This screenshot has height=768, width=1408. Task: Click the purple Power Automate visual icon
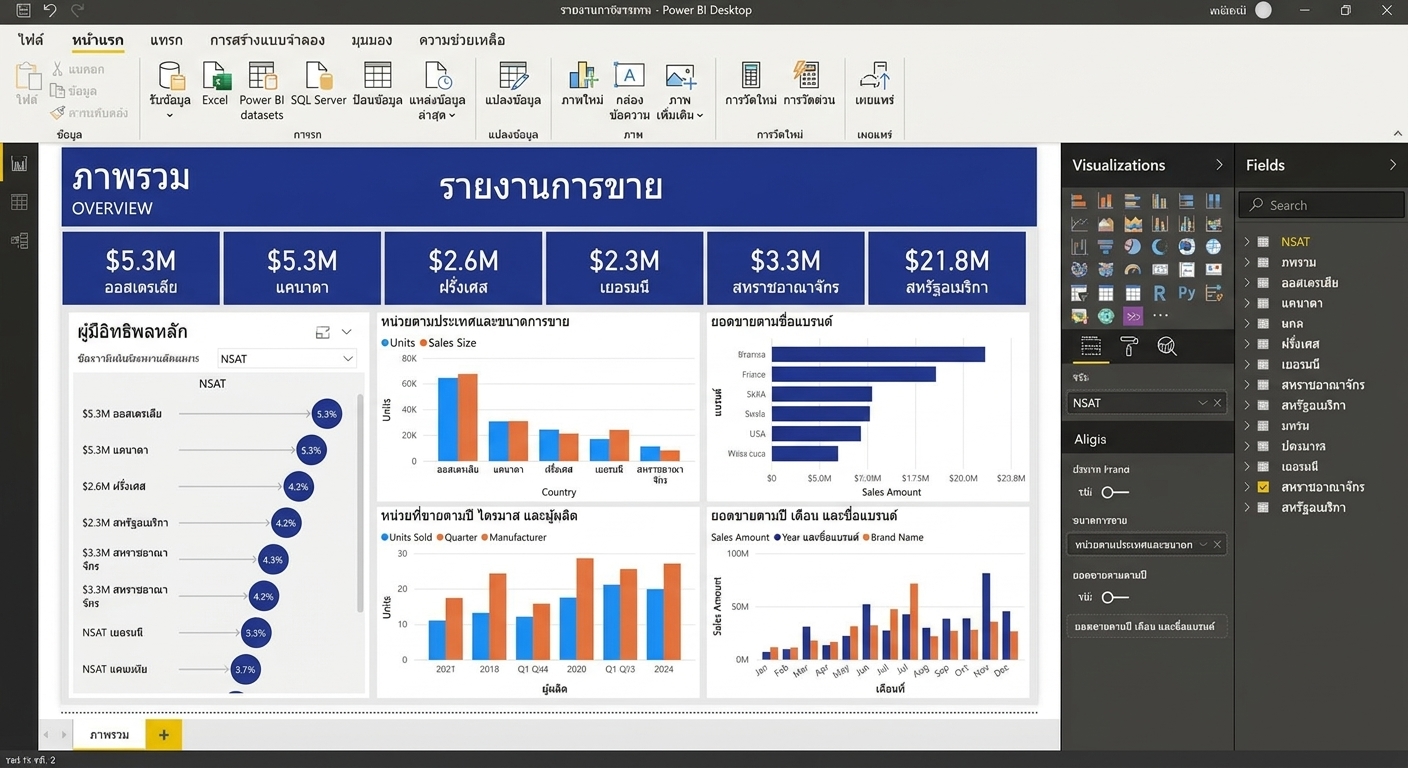1133,316
